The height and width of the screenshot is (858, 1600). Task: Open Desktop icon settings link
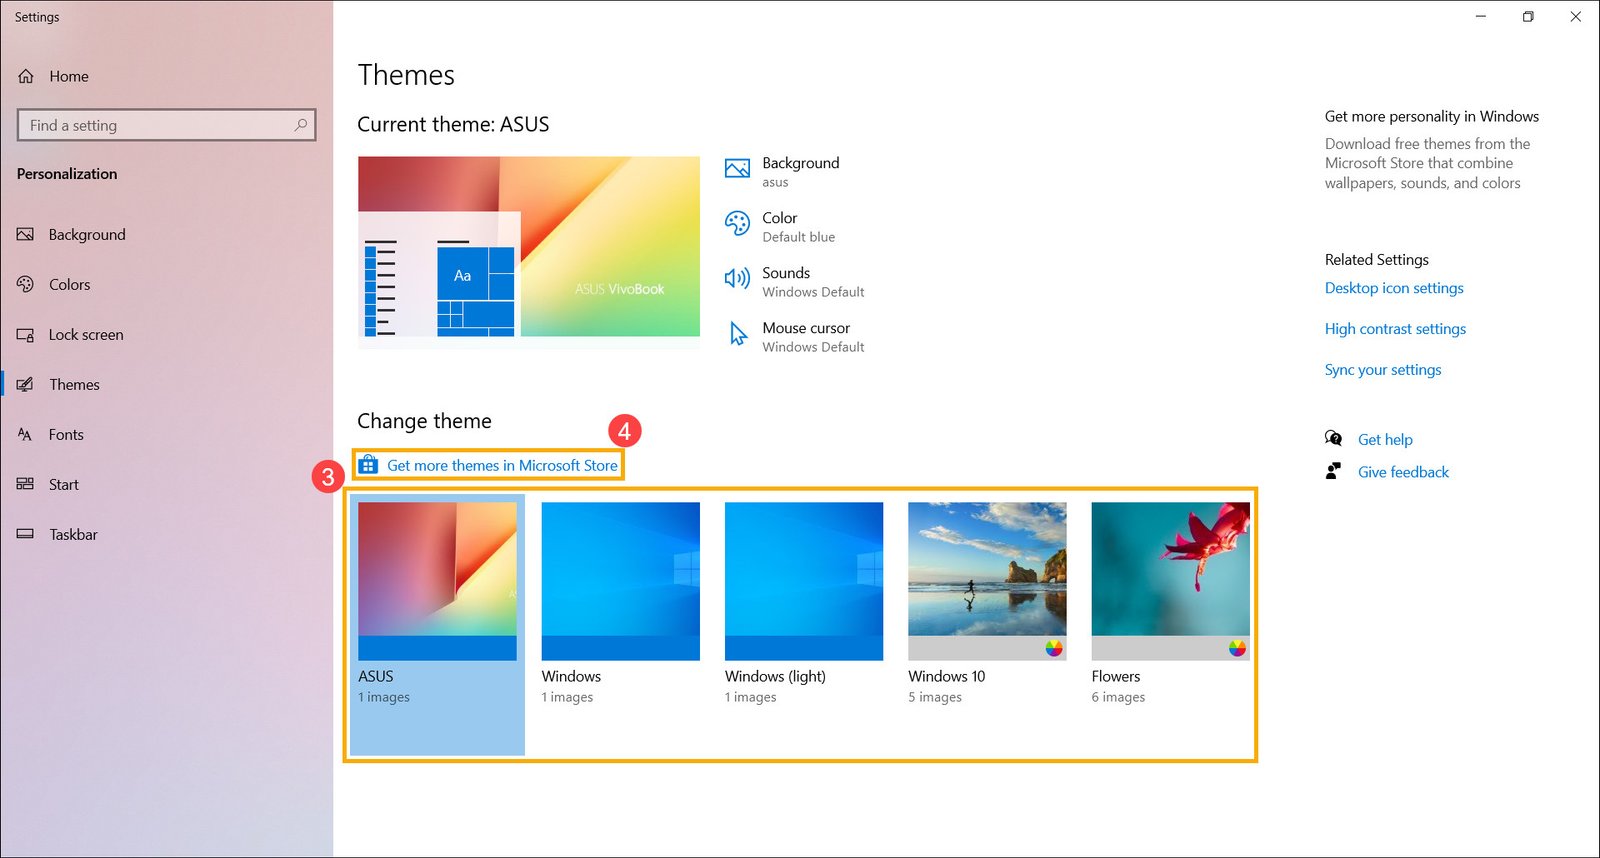pos(1394,288)
